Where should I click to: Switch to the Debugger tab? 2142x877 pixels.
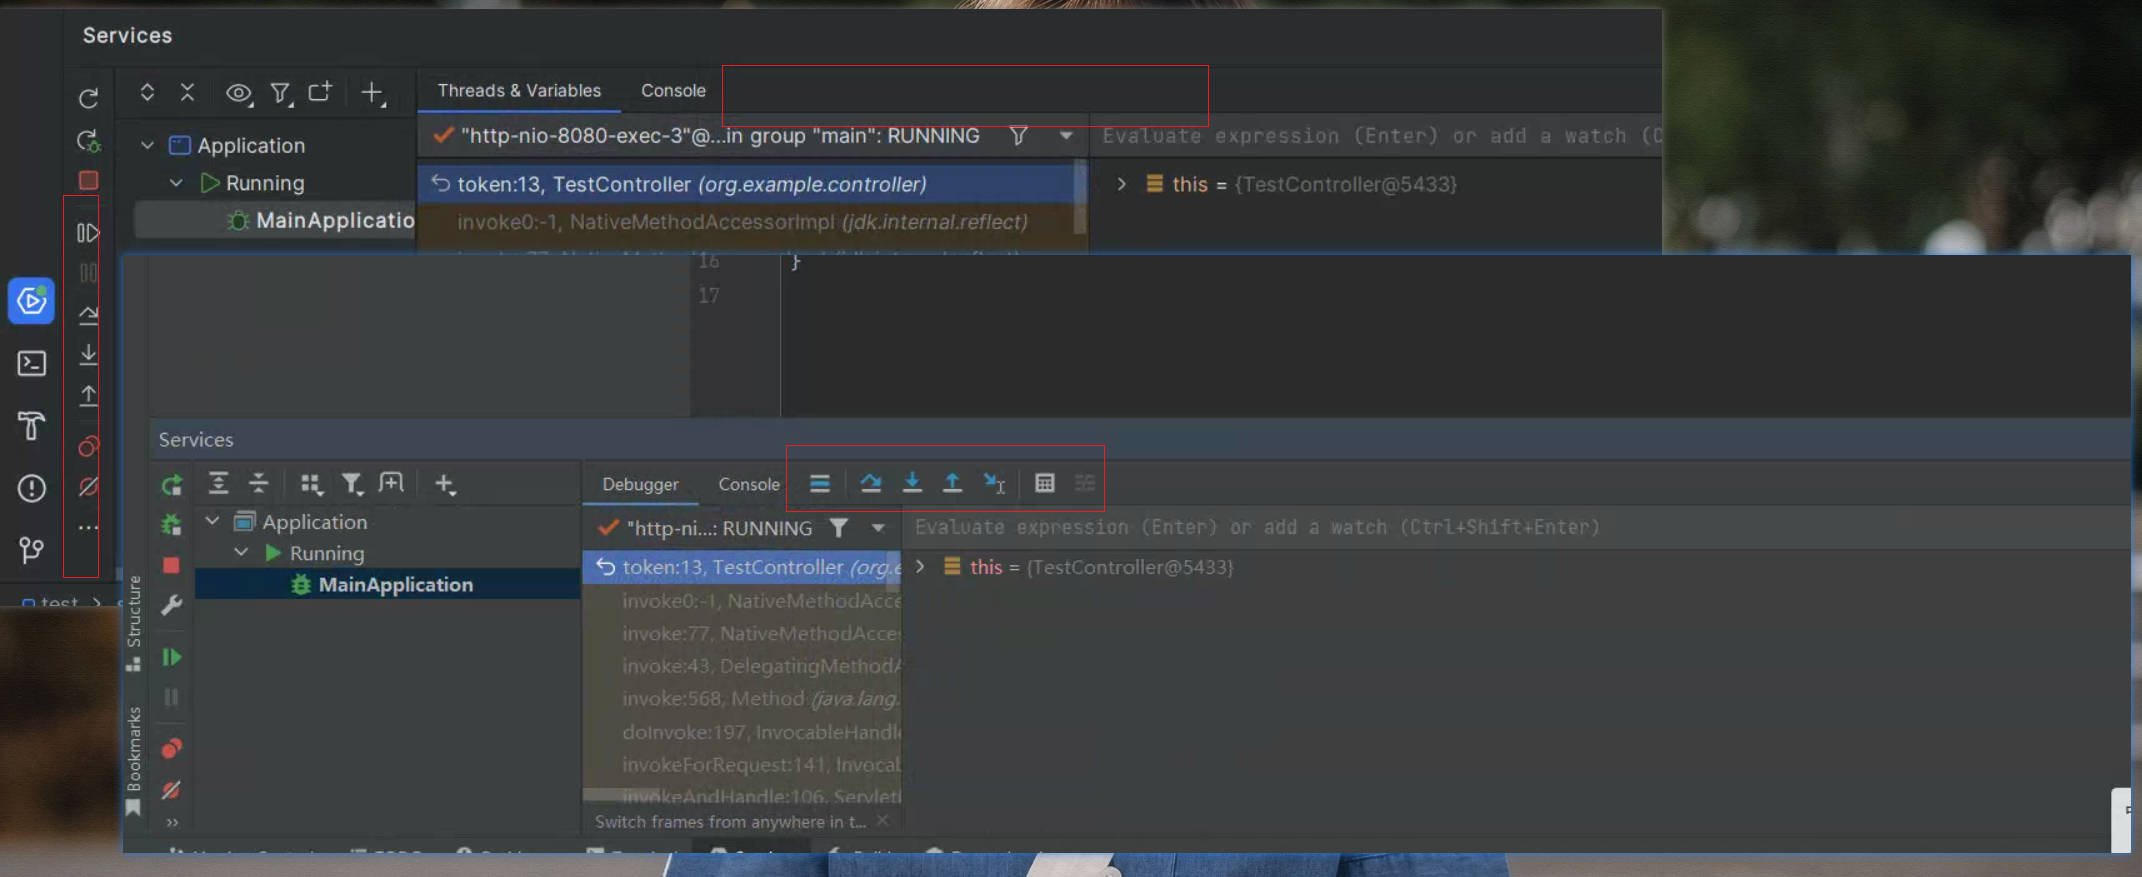(x=640, y=485)
